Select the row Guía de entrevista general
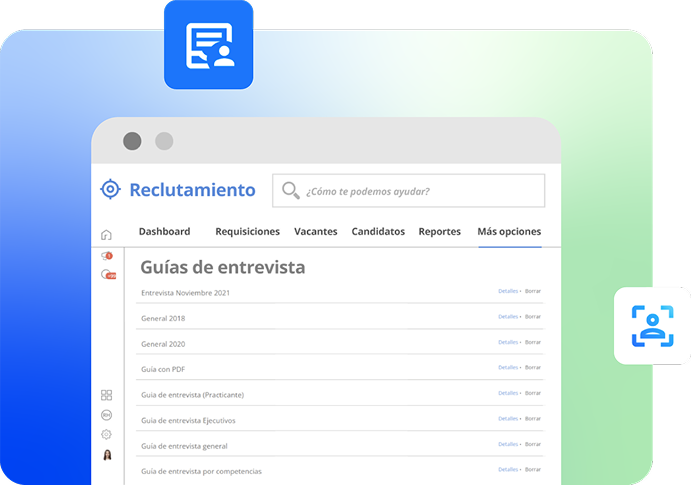691x485 pixels. click(340, 445)
